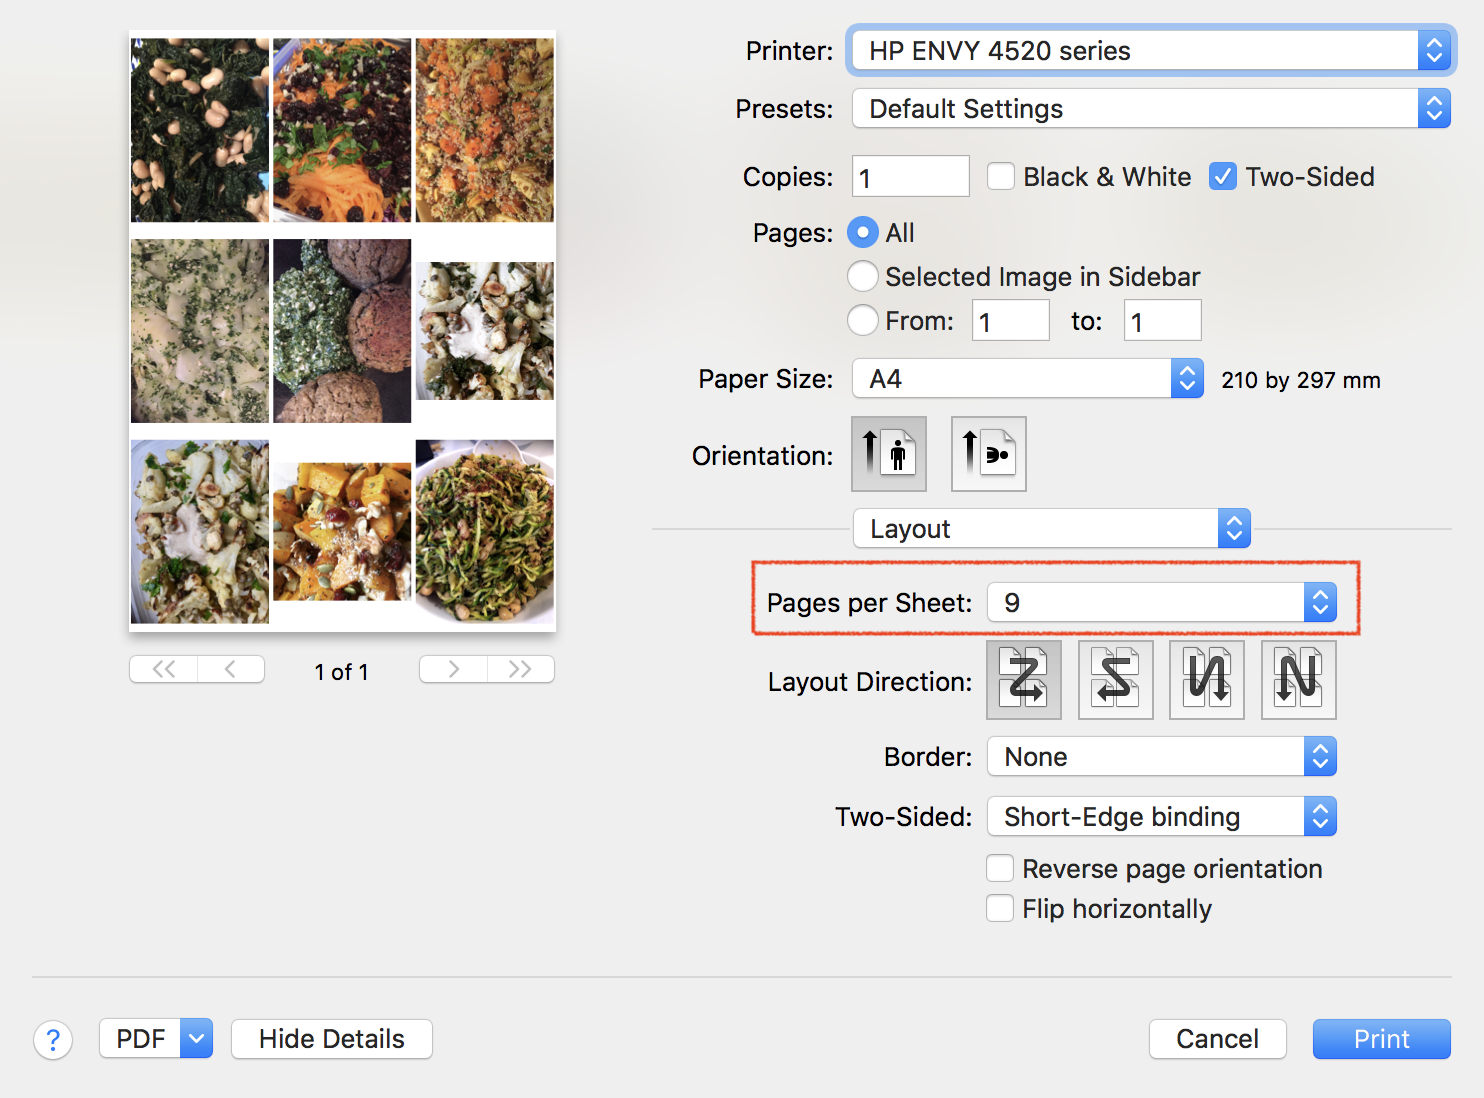The height and width of the screenshot is (1098, 1484).
Task: Click the Copies input field
Action: tap(911, 177)
